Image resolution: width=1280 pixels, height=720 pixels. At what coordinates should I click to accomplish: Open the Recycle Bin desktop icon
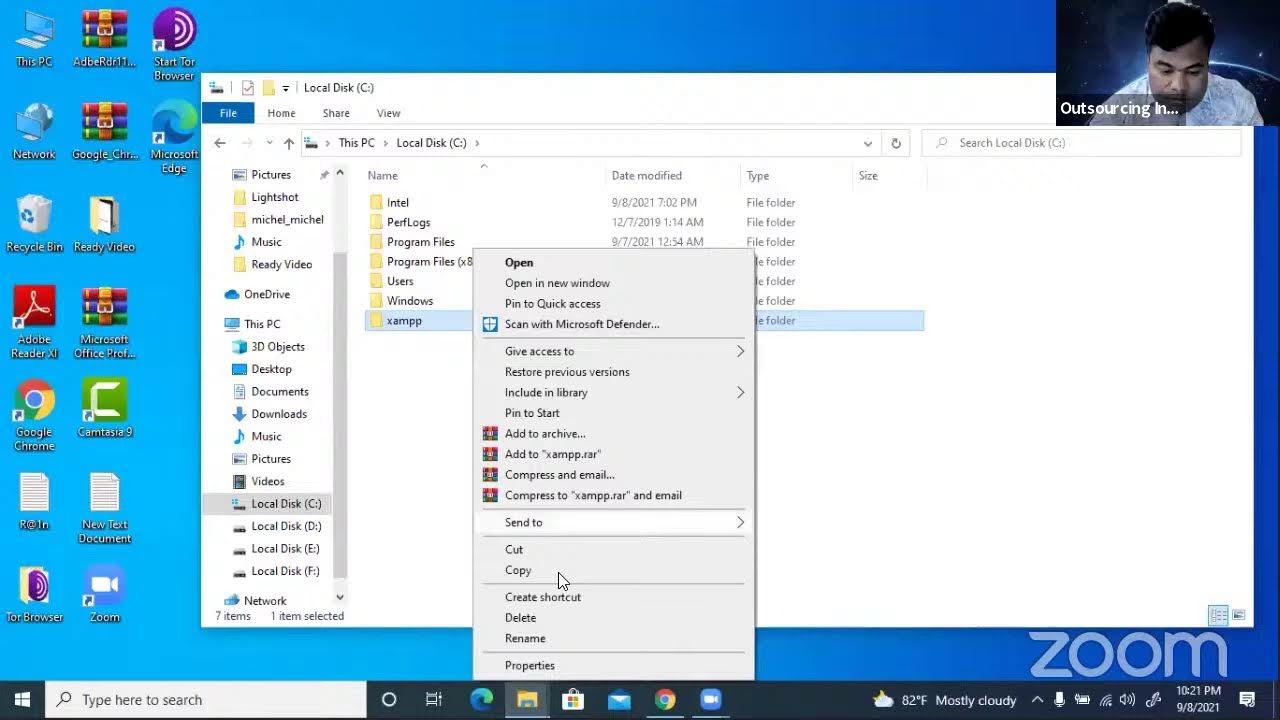34,223
